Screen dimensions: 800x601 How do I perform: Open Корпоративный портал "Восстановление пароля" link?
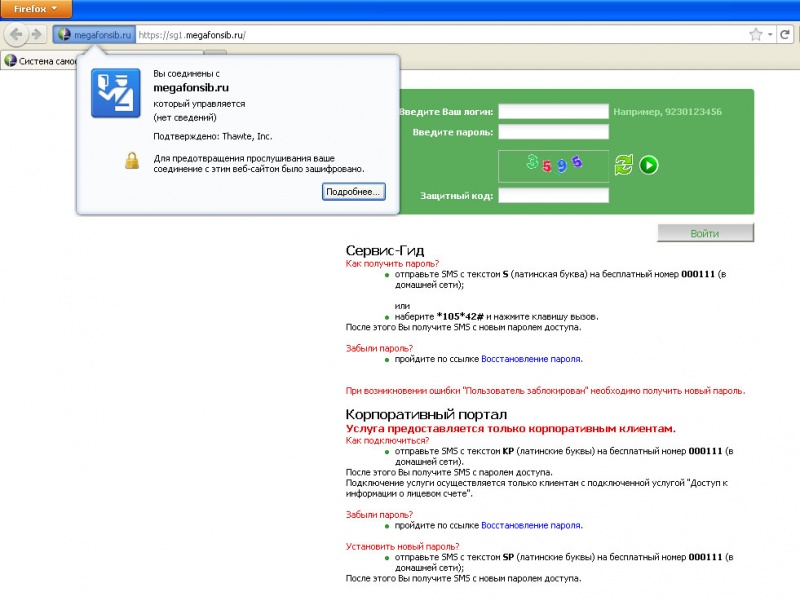[x=531, y=524]
